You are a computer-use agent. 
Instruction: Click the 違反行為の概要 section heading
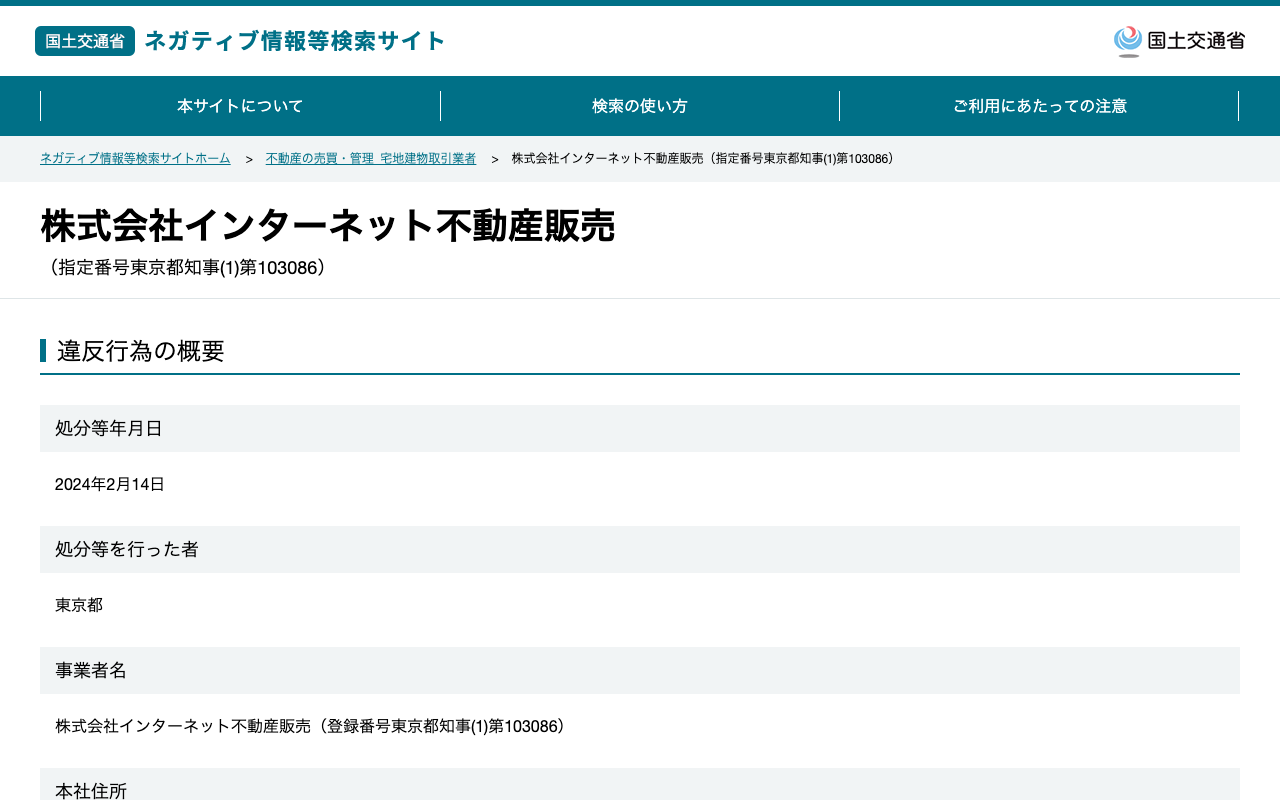point(141,351)
